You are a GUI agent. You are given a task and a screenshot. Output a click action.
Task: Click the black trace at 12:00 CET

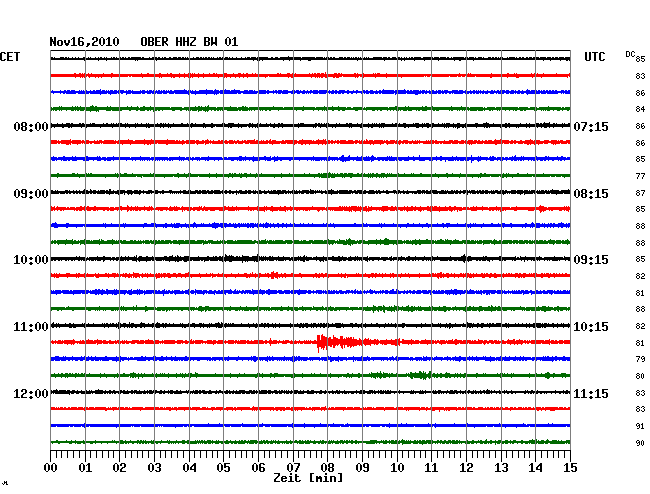[x=310, y=392]
